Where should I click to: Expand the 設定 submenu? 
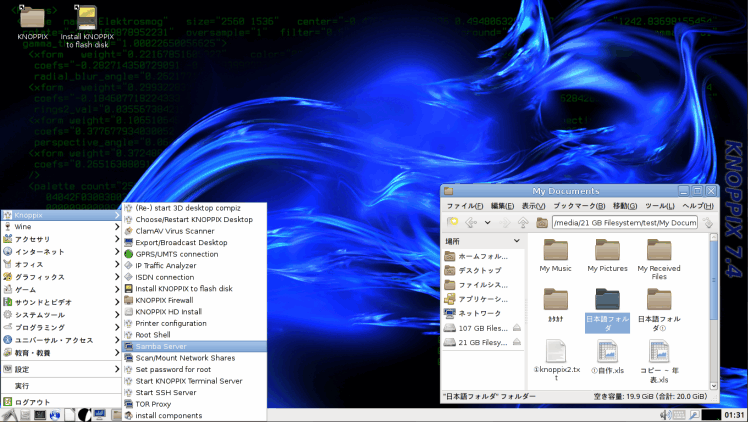pyautogui.click(x=61, y=369)
